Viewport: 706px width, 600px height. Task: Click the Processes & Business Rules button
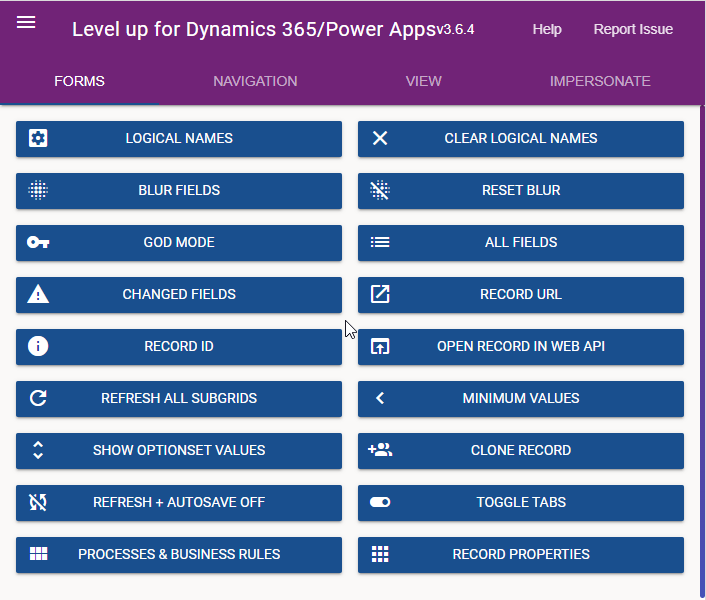pyautogui.click(x=179, y=555)
